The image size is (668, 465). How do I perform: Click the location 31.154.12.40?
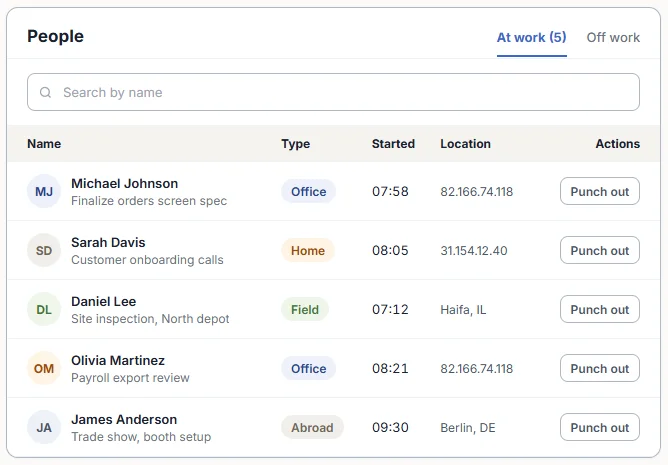(474, 251)
